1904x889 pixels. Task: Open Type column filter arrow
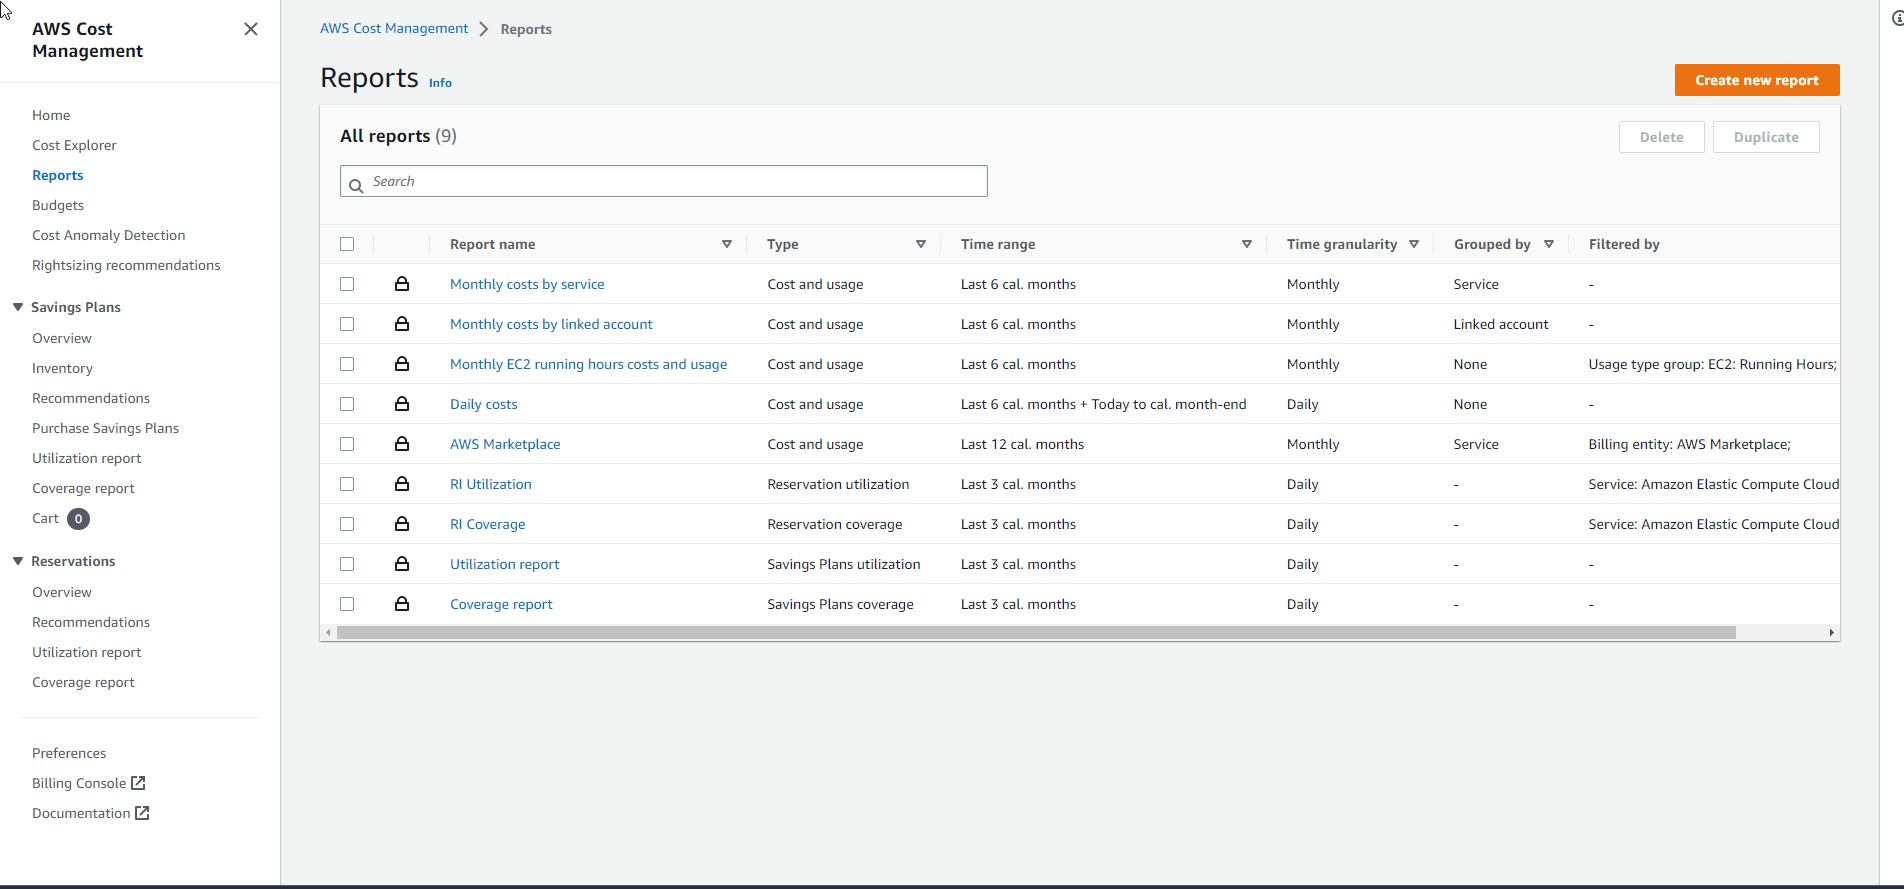click(x=921, y=244)
